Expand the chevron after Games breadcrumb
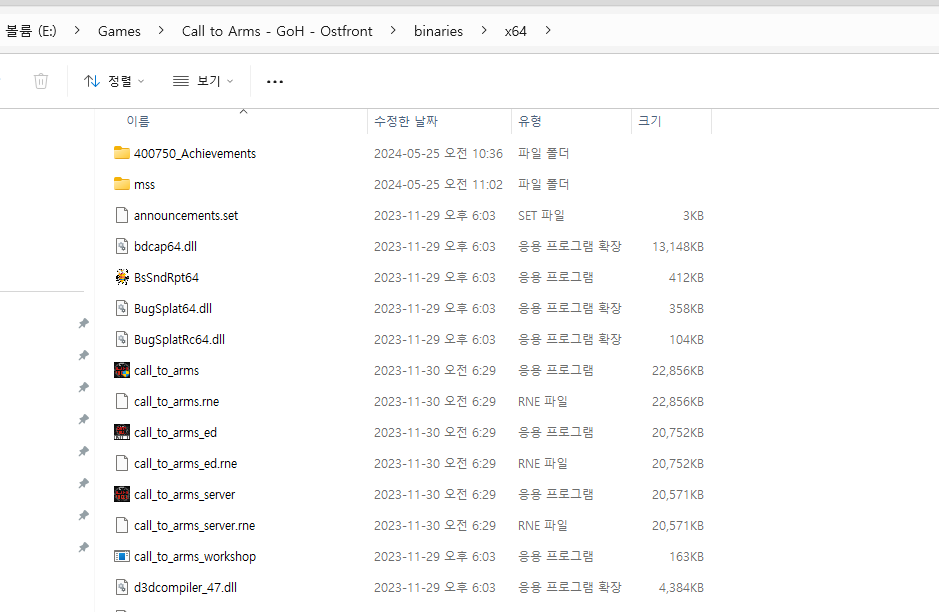This screenshot has height=612, width=939. pos(161,30)
